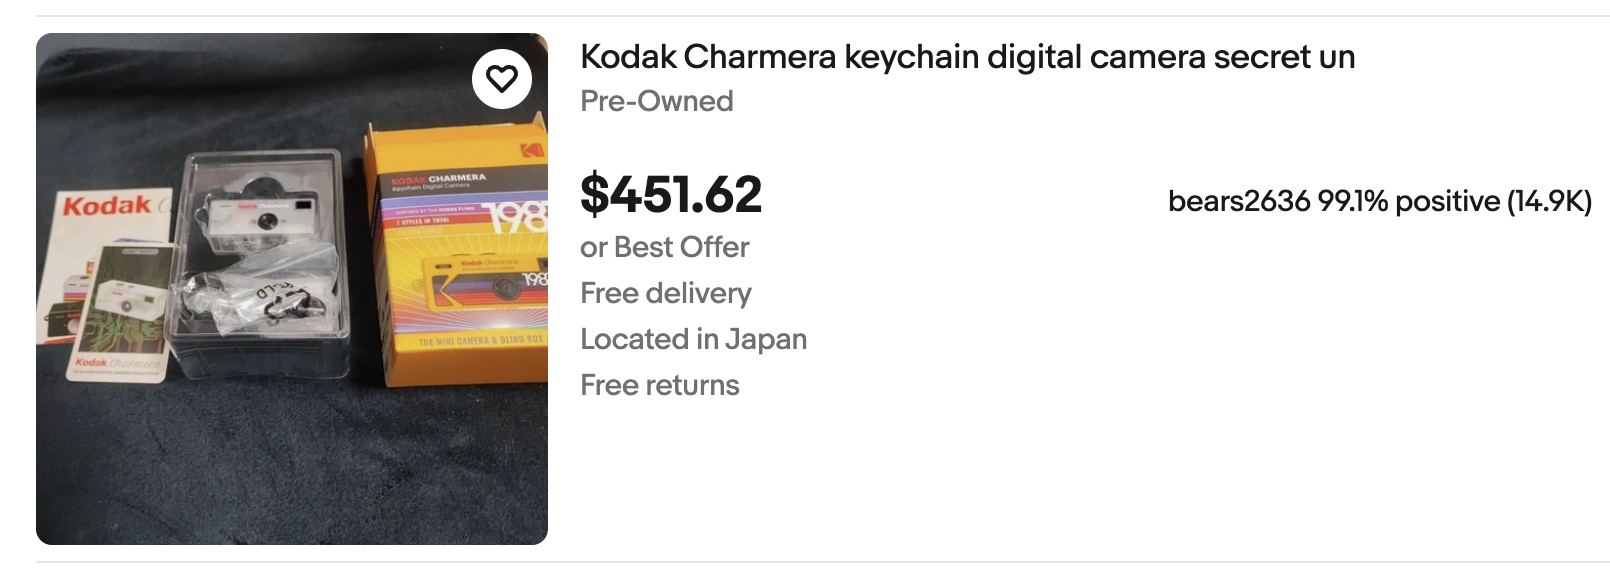Click the "Located in Japan" label

693,339
